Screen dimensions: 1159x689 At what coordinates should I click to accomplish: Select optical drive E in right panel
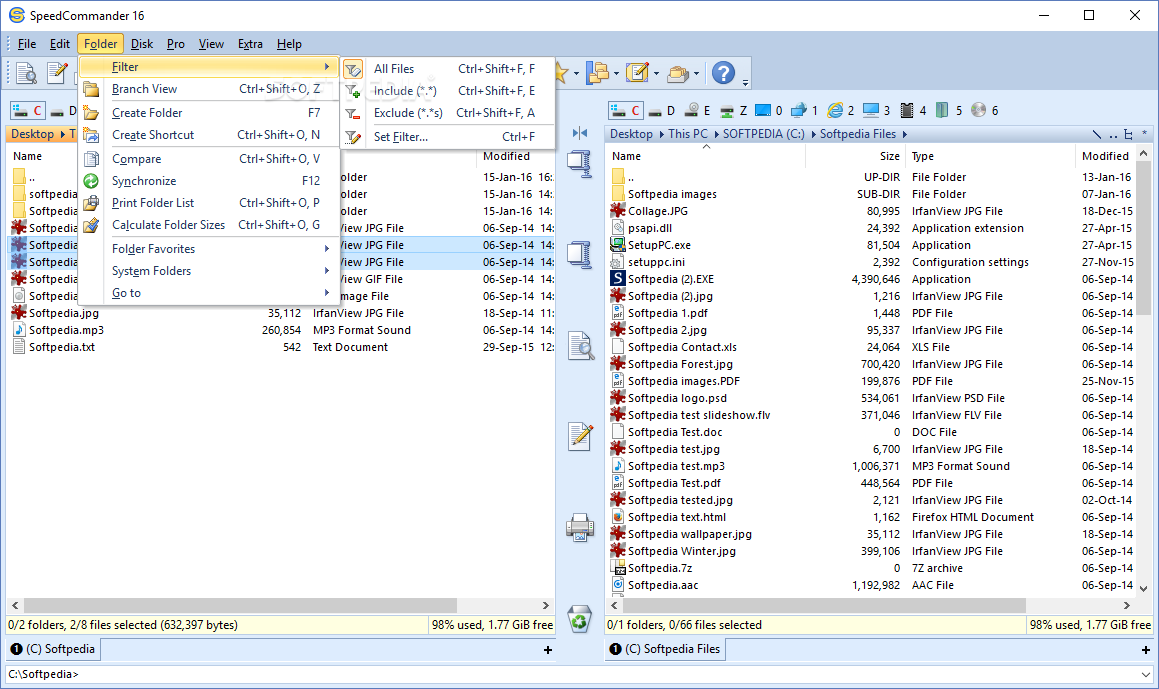point(698,111)
